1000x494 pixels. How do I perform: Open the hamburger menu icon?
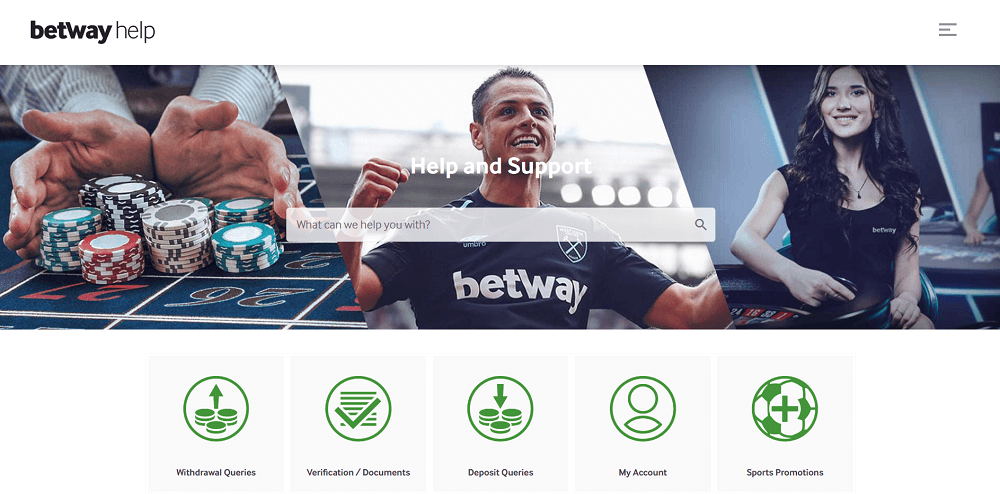click(947, 29)
